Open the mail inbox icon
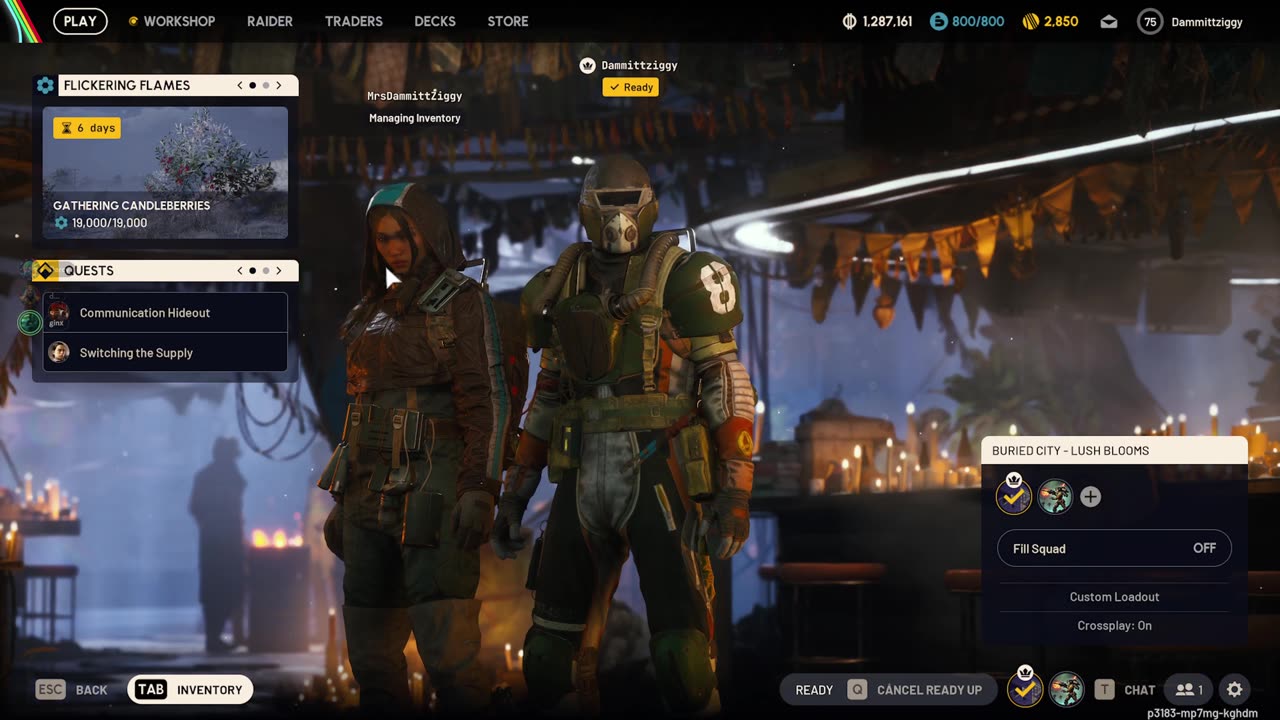Screen dimensions: 1280x720 tap(1109, 22)
